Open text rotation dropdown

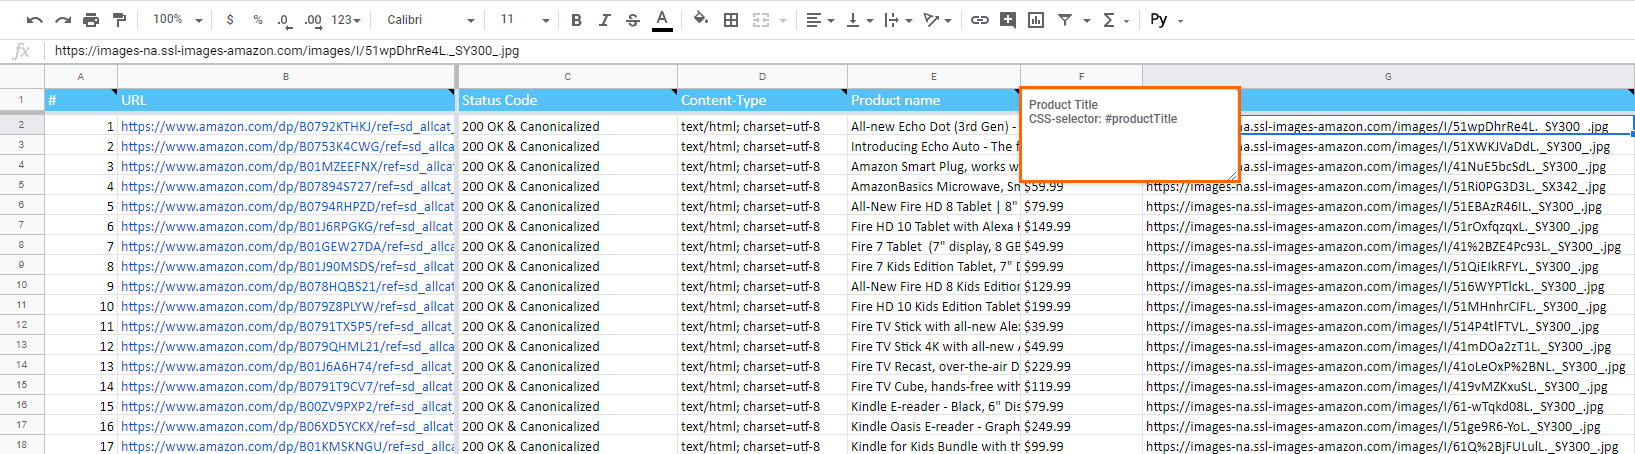[937, 20]
